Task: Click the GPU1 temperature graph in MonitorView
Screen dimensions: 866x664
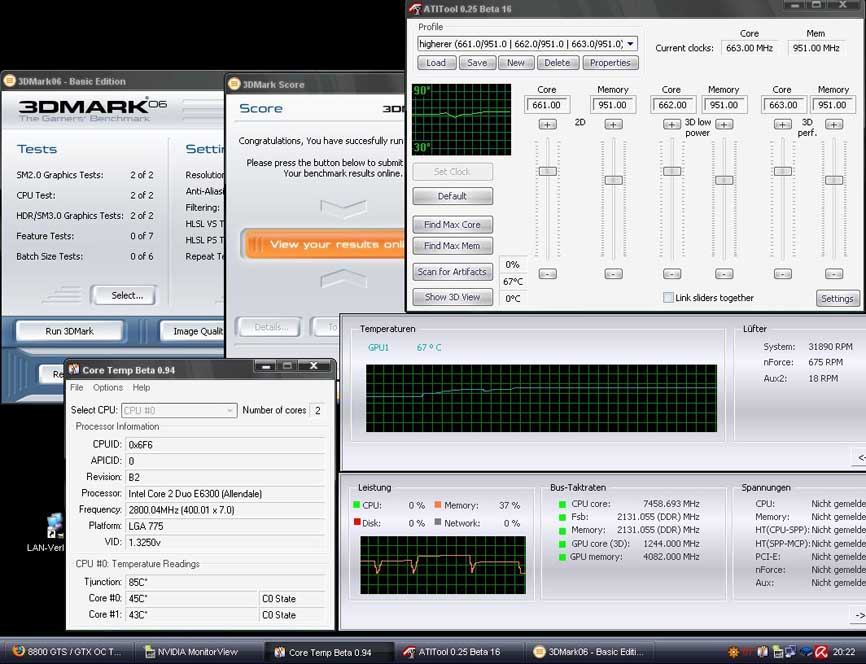Action: 541,398
